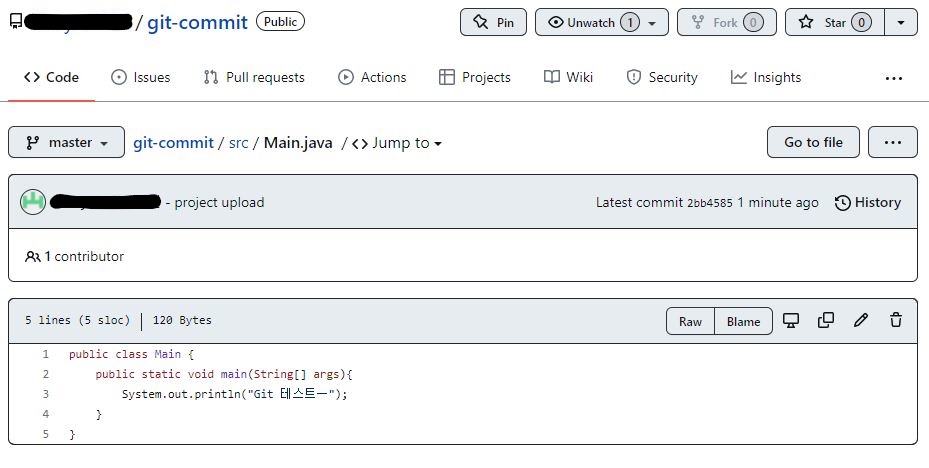Open the navigation overflow ellipsis menu

893,78
